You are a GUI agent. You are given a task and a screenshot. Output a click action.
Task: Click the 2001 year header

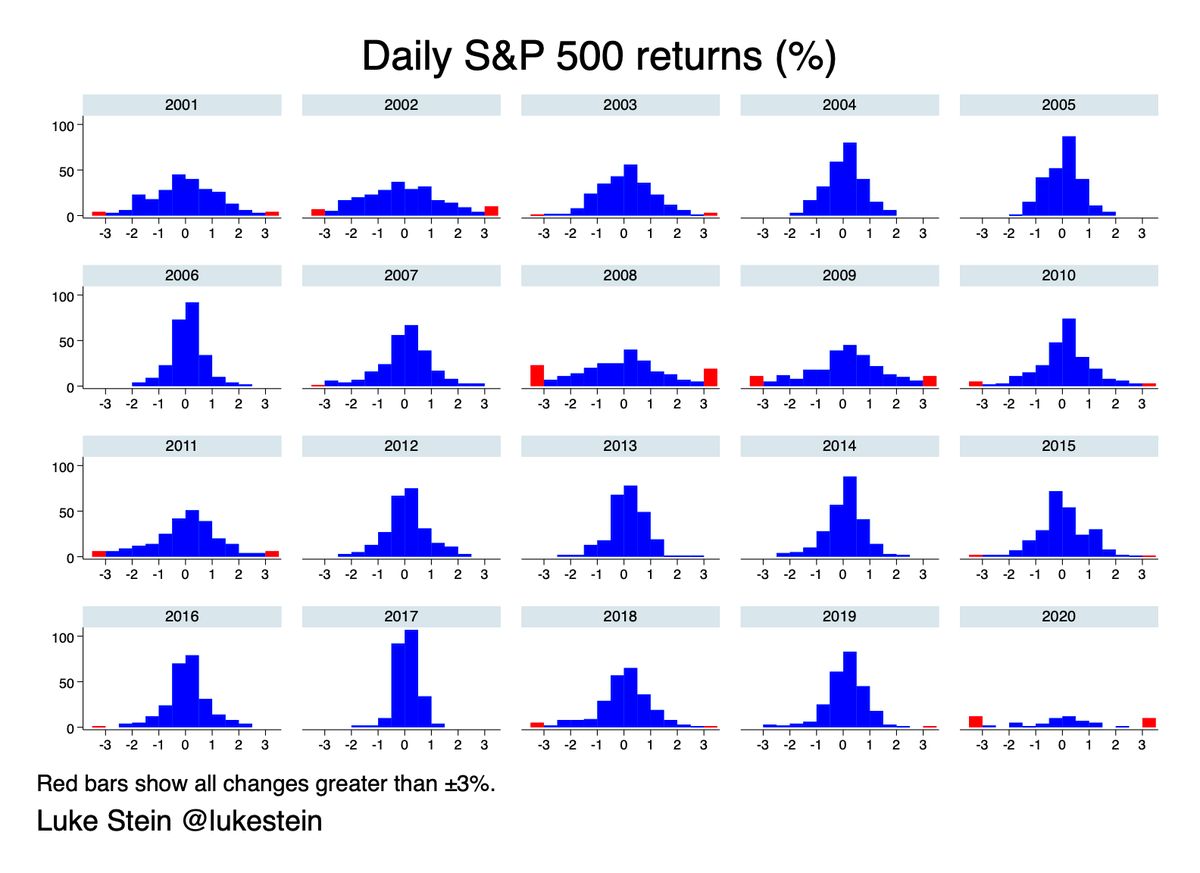tap(181, 104)
